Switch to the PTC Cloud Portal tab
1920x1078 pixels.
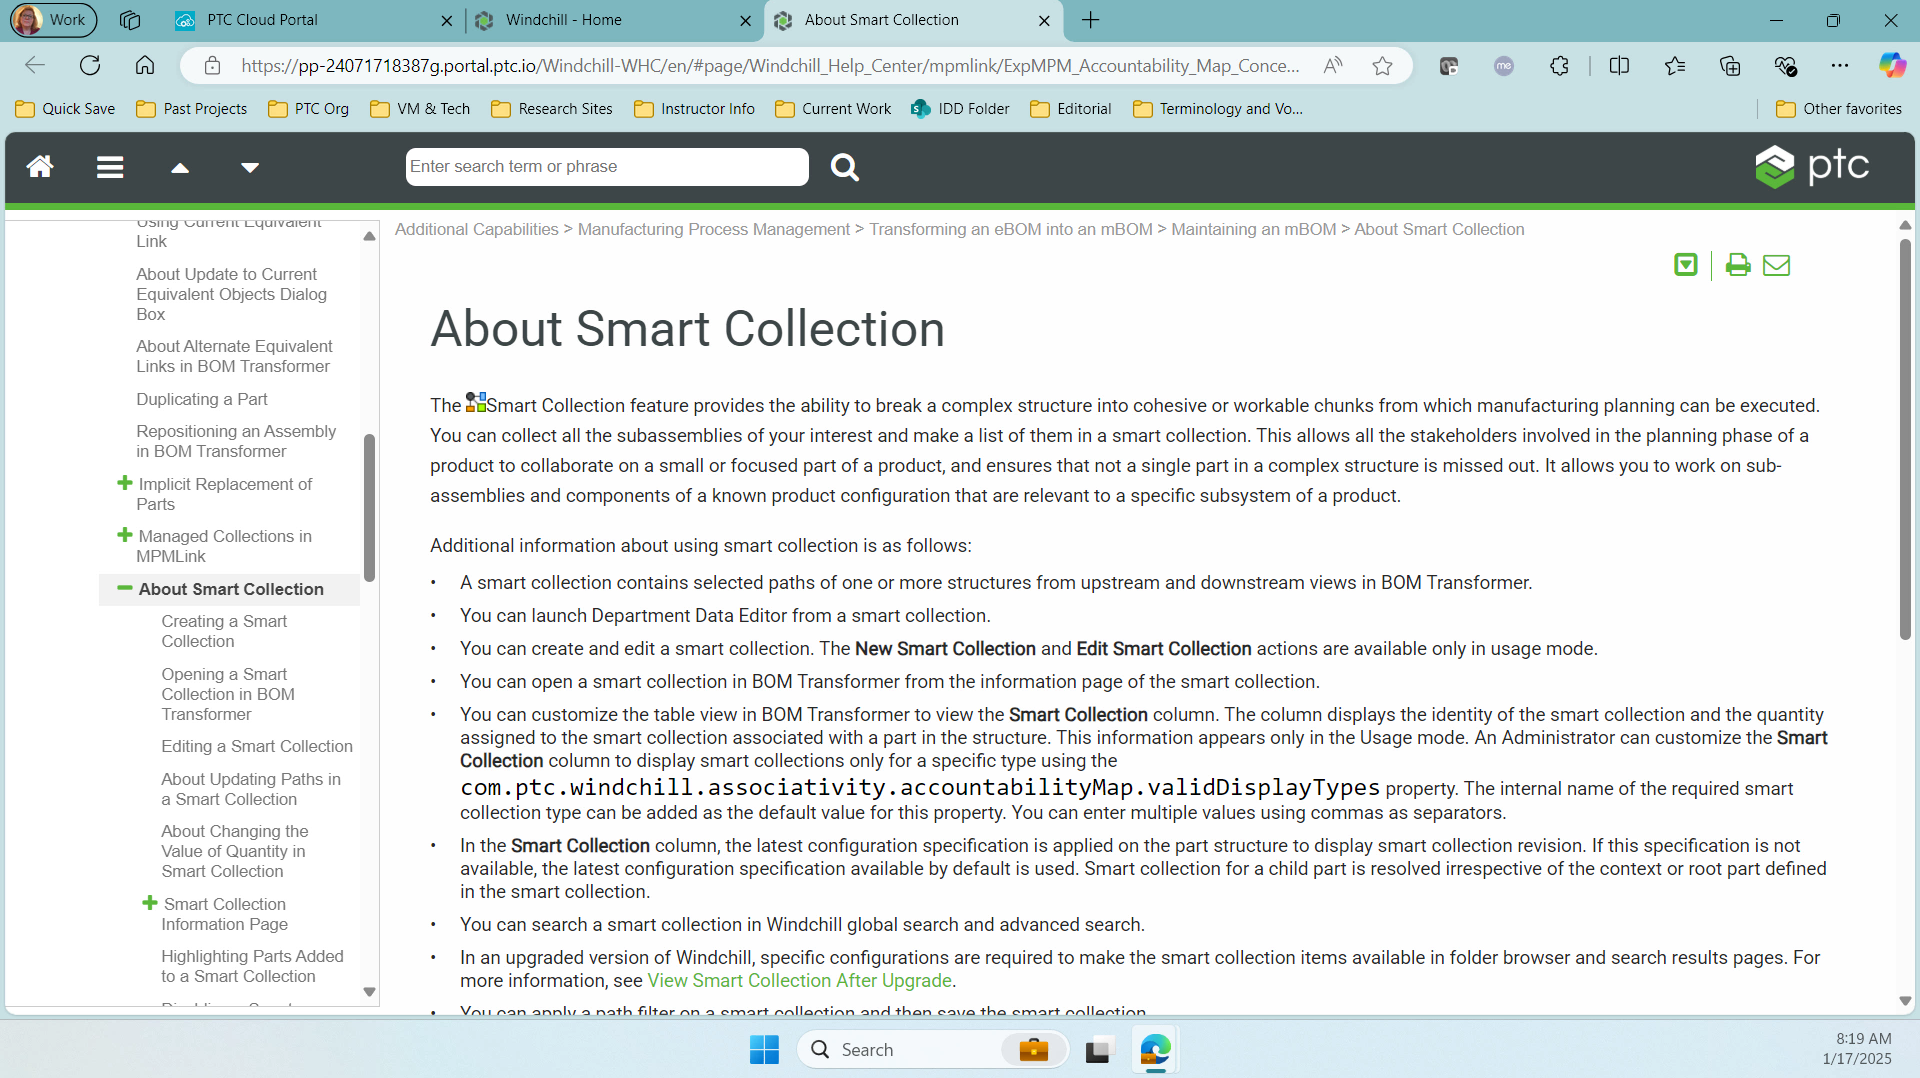pos(262,20)
